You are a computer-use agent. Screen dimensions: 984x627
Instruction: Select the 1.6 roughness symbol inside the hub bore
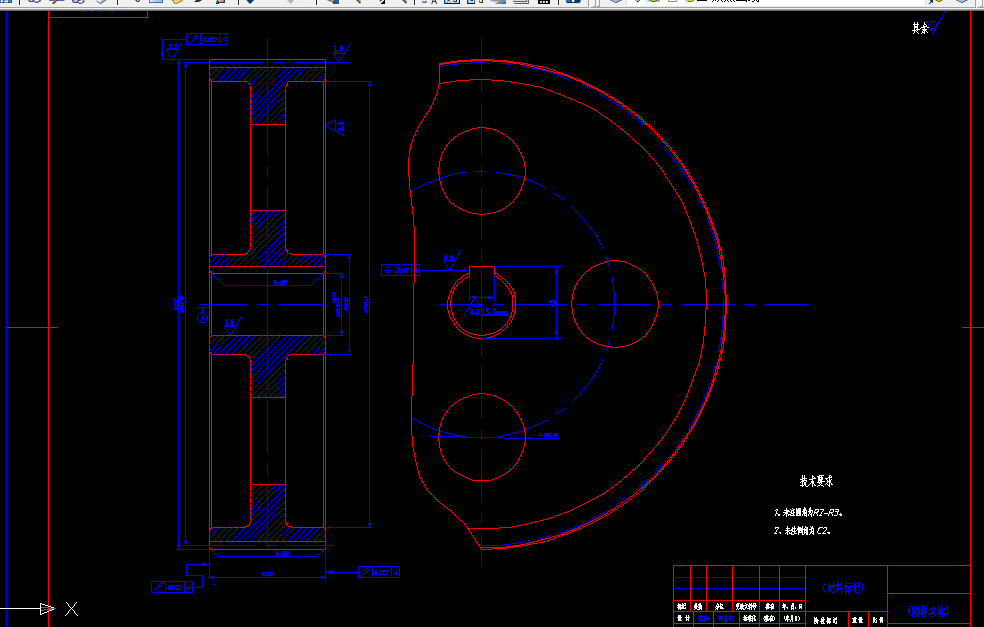231,325
